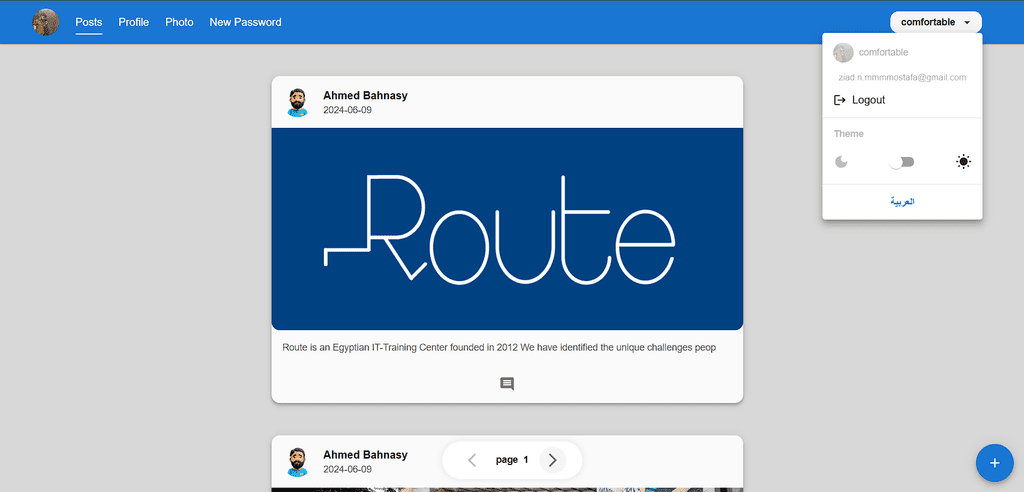Viewport: 1024px width, 492px height.
Task: Go to the Profile tab
Action: tap(134, 22)
